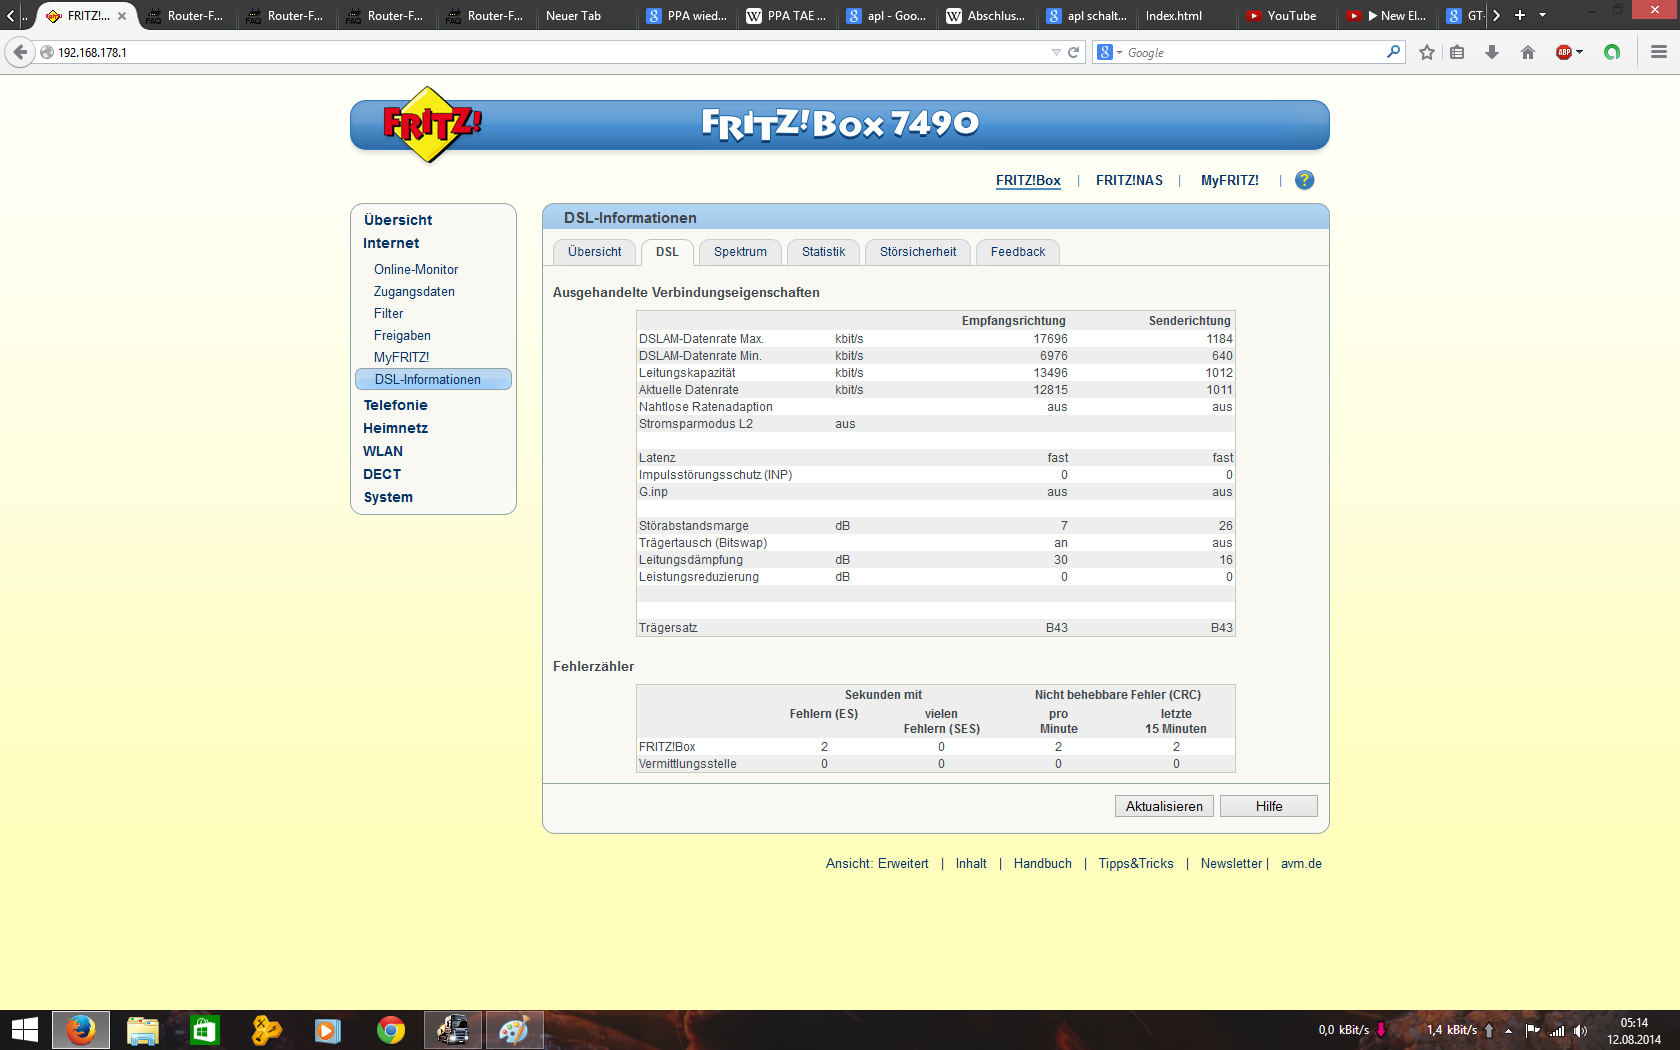Open the FRITZ!Box help question mark icon
Screen dimensions: 1680x1050
pyautogui.click(x=1304, y=180)
